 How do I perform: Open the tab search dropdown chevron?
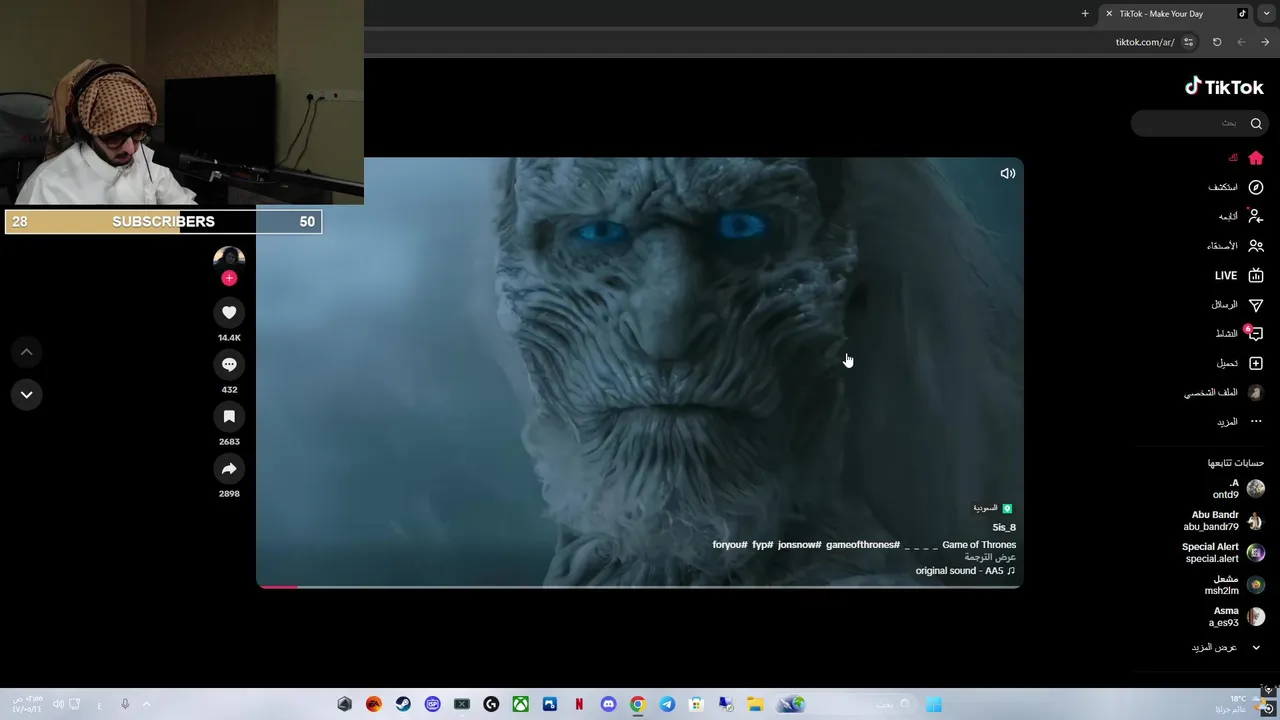click(x=1267, y=14)
